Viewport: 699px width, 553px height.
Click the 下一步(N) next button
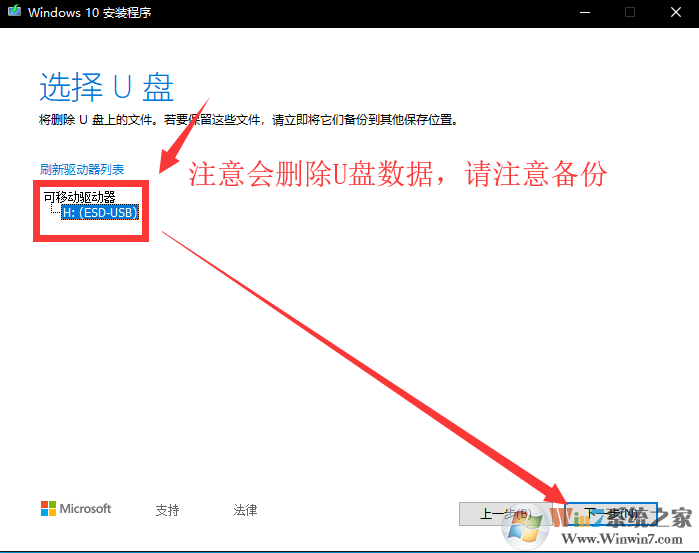coord(610,514)
